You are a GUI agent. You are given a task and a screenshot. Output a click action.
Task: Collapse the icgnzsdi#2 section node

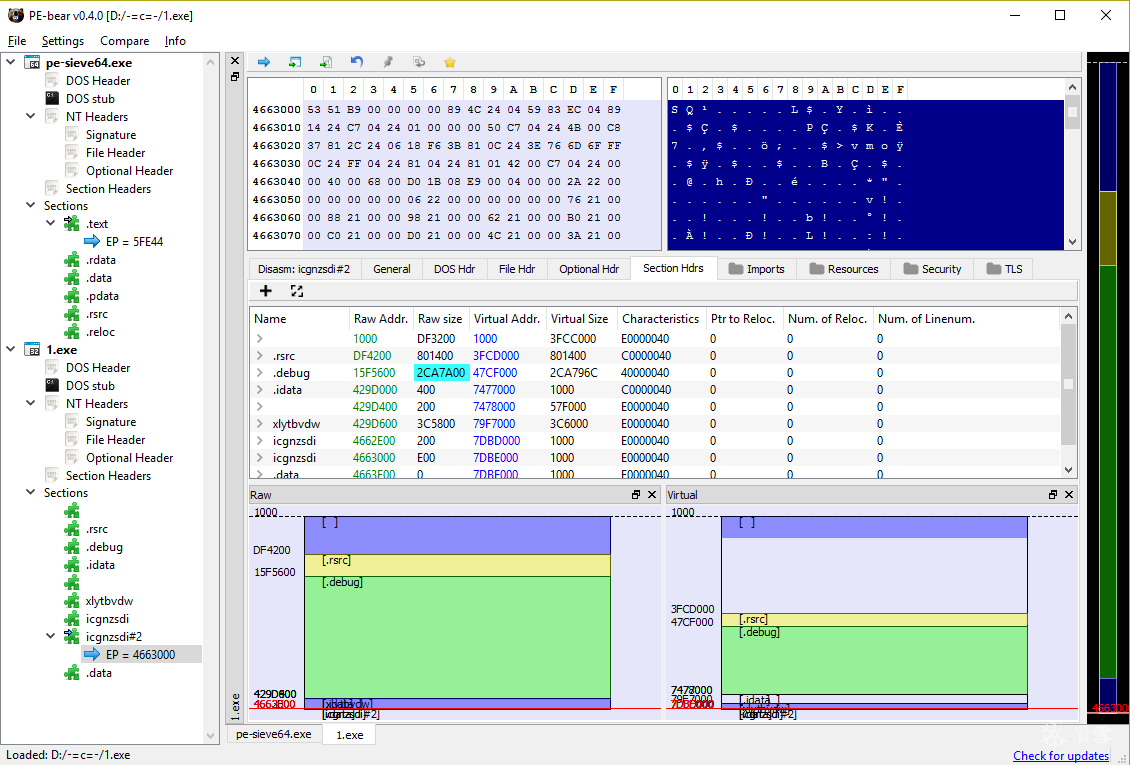pos(50,636)
